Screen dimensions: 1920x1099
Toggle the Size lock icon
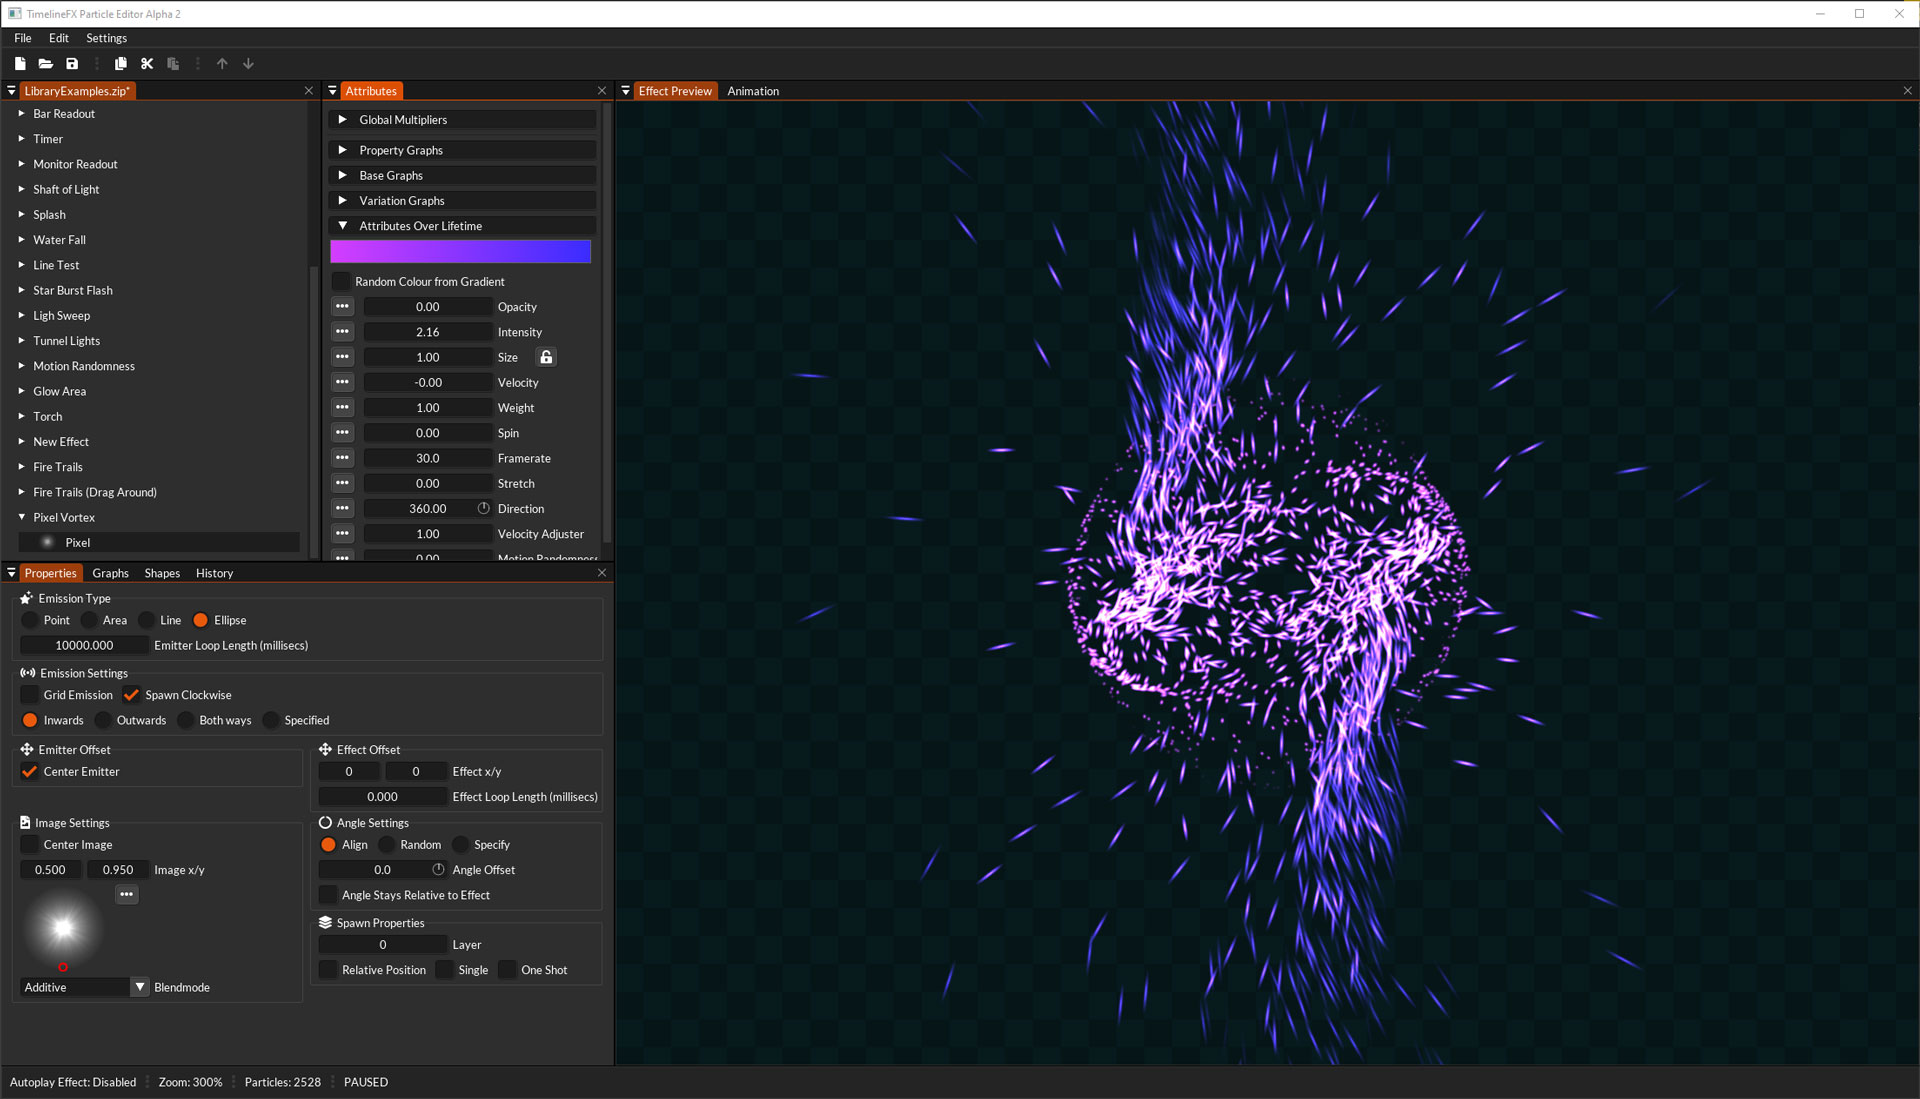tap(546, 357)
